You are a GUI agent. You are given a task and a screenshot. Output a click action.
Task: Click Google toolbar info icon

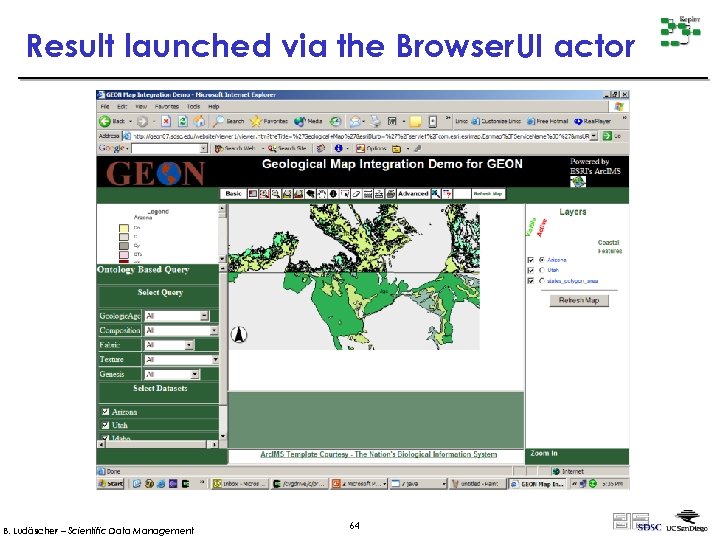pos(338,148)
